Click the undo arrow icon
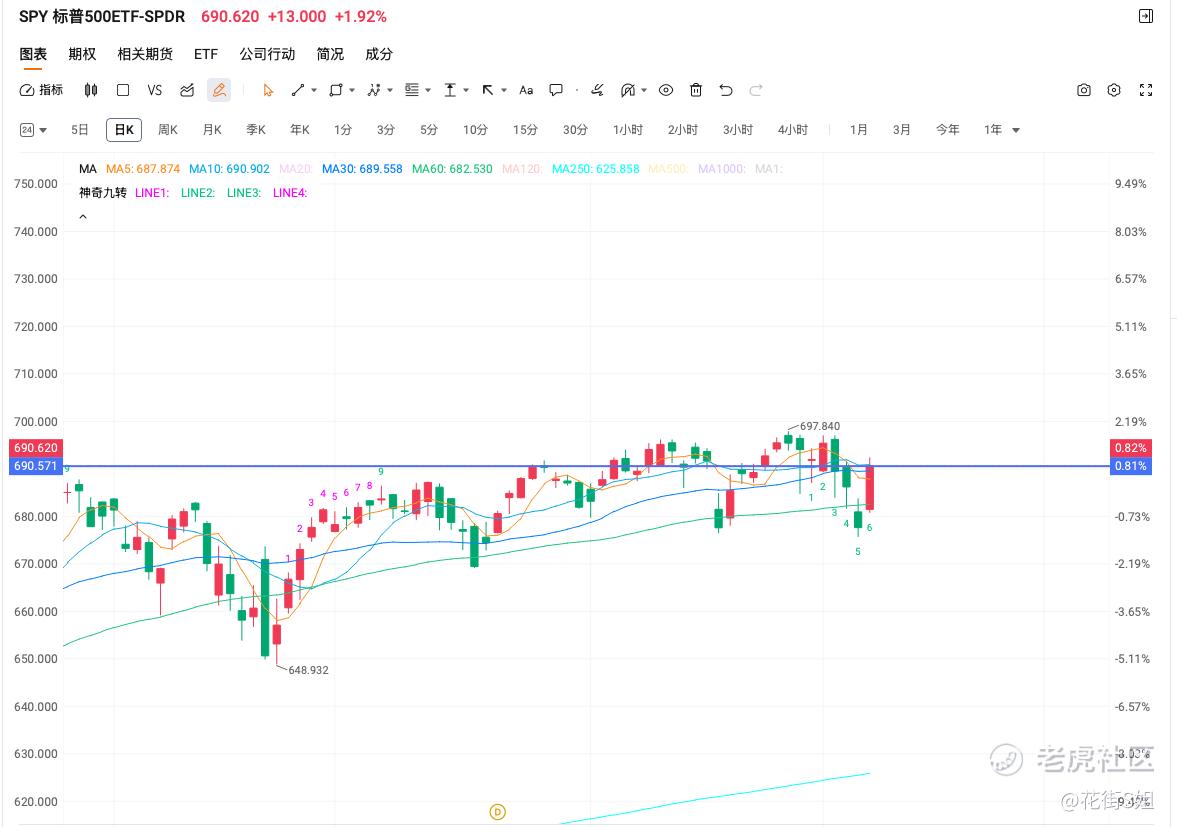The width and height of the screenshot is (1177, 827). tap(726, 90)
